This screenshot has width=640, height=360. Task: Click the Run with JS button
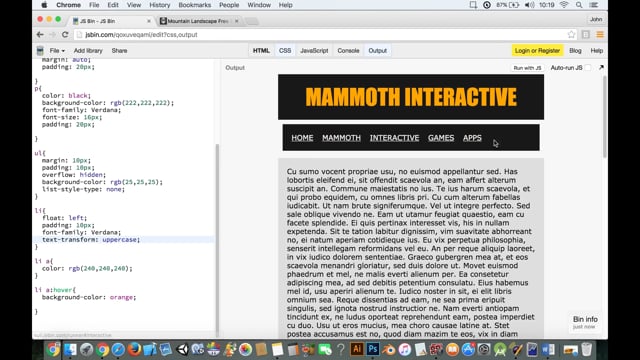[527, 68]
